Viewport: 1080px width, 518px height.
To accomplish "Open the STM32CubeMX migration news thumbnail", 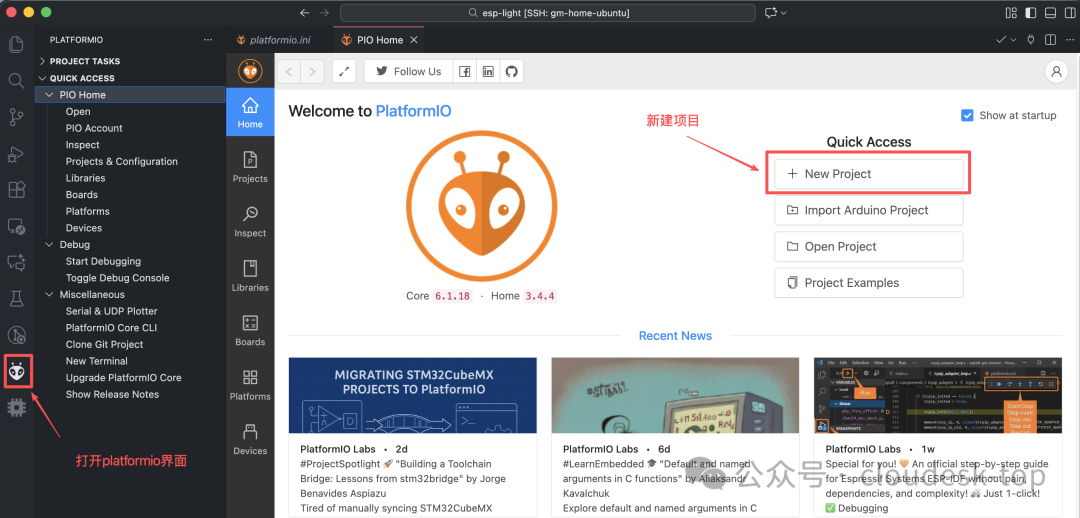I will click(413, 395).
